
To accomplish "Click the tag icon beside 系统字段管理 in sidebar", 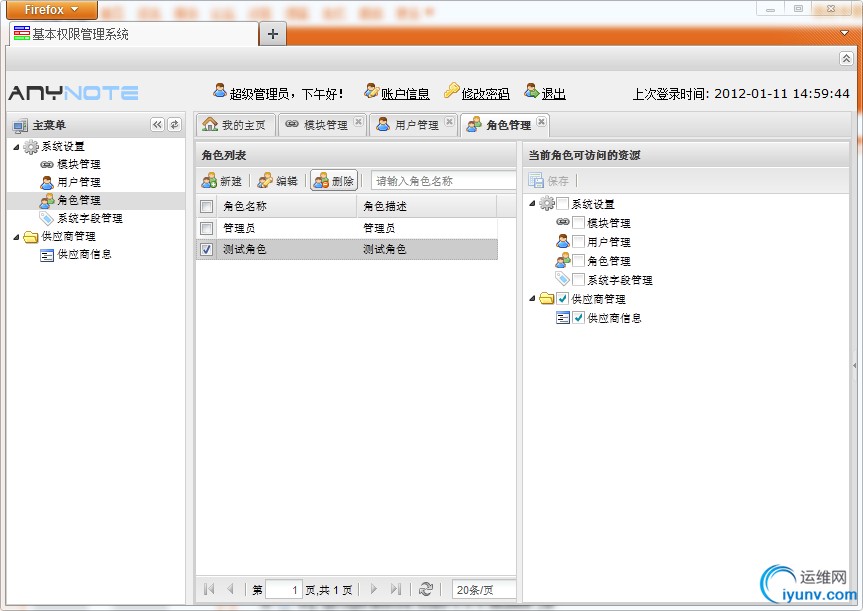I will point(47,218).
